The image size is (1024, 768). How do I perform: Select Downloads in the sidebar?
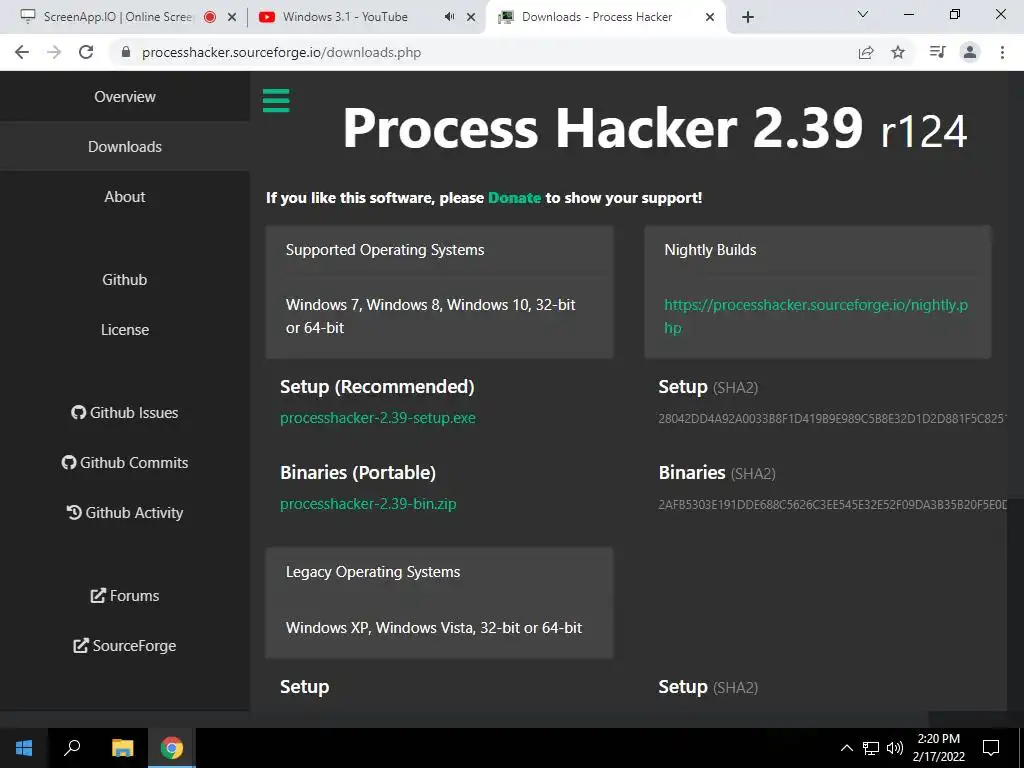point(125,146)
